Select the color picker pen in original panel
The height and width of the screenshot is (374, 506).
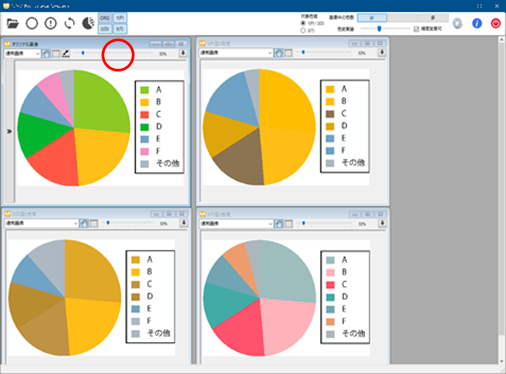tap(66, 53)
